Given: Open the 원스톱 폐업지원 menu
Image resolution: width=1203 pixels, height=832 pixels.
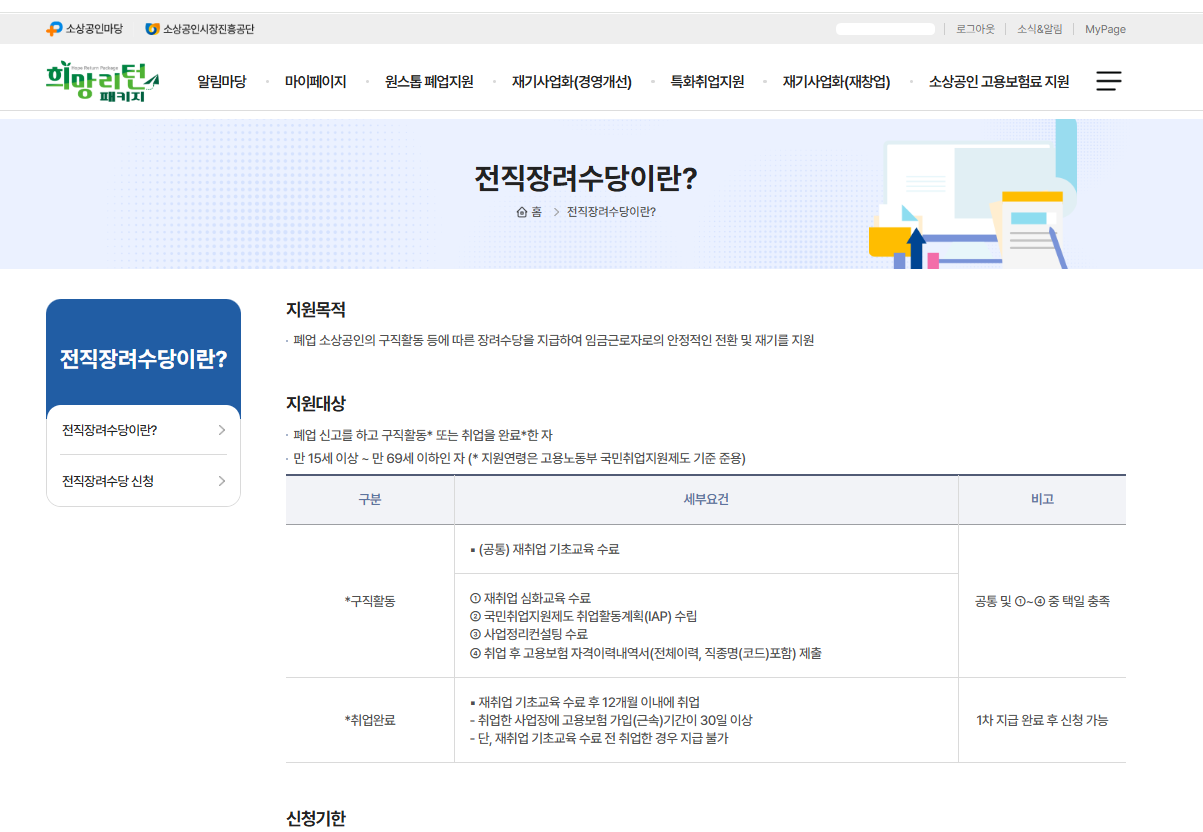Looking at the screenshot, I should [x=429, y=82].
